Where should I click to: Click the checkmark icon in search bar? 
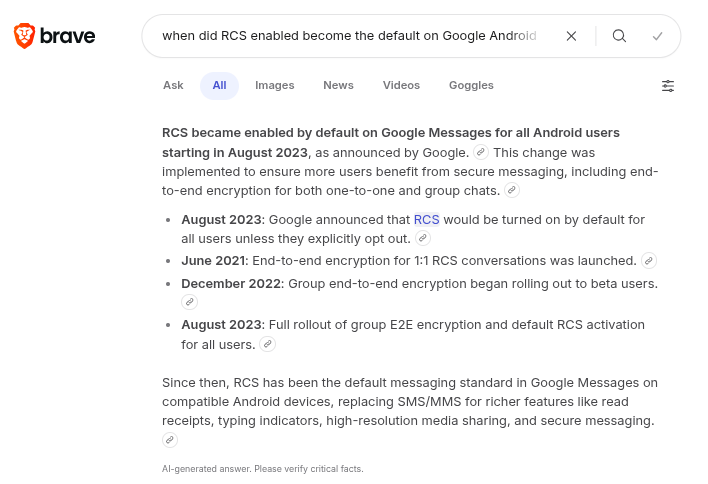(x=657, y=36)
